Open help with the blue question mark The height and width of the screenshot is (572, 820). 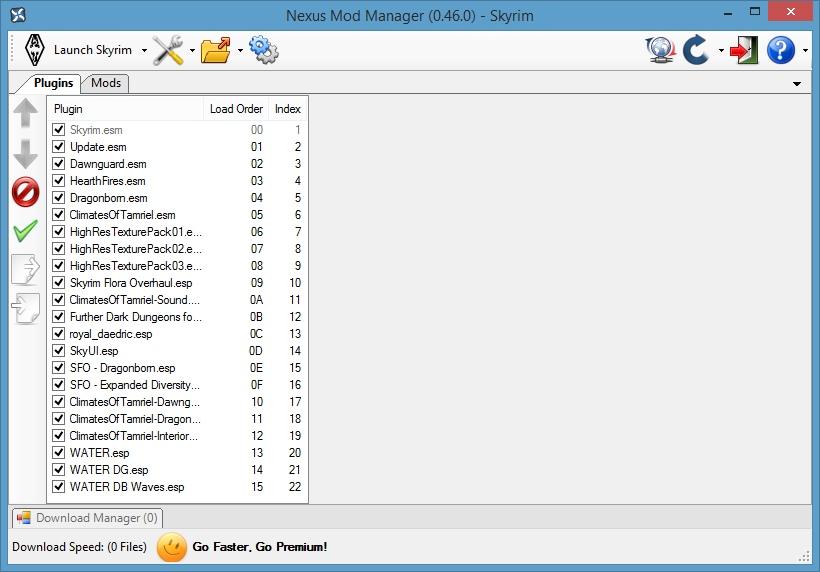[x=781, y=50]
